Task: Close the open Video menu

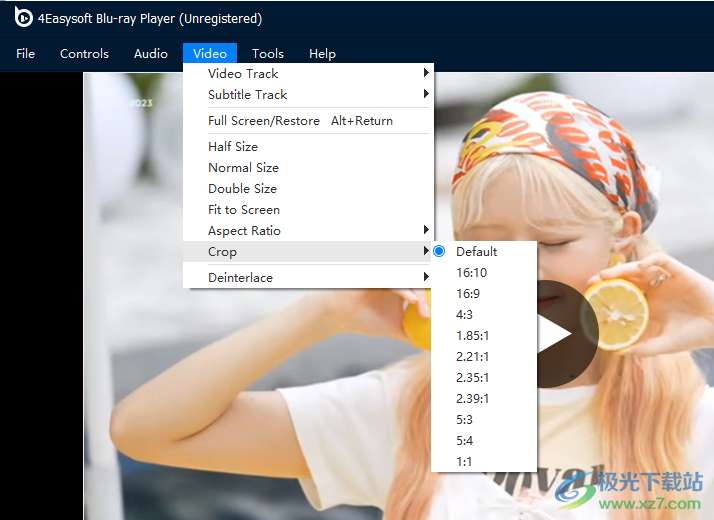Action: tap(210, 54)
